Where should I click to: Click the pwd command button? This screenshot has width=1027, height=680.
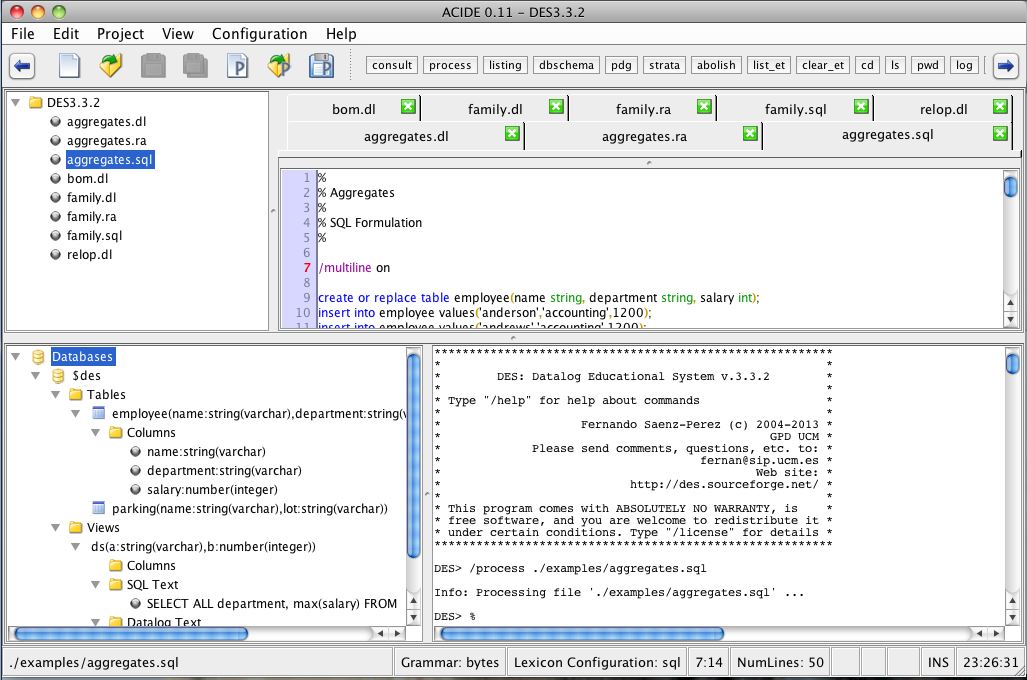(927, 65)
